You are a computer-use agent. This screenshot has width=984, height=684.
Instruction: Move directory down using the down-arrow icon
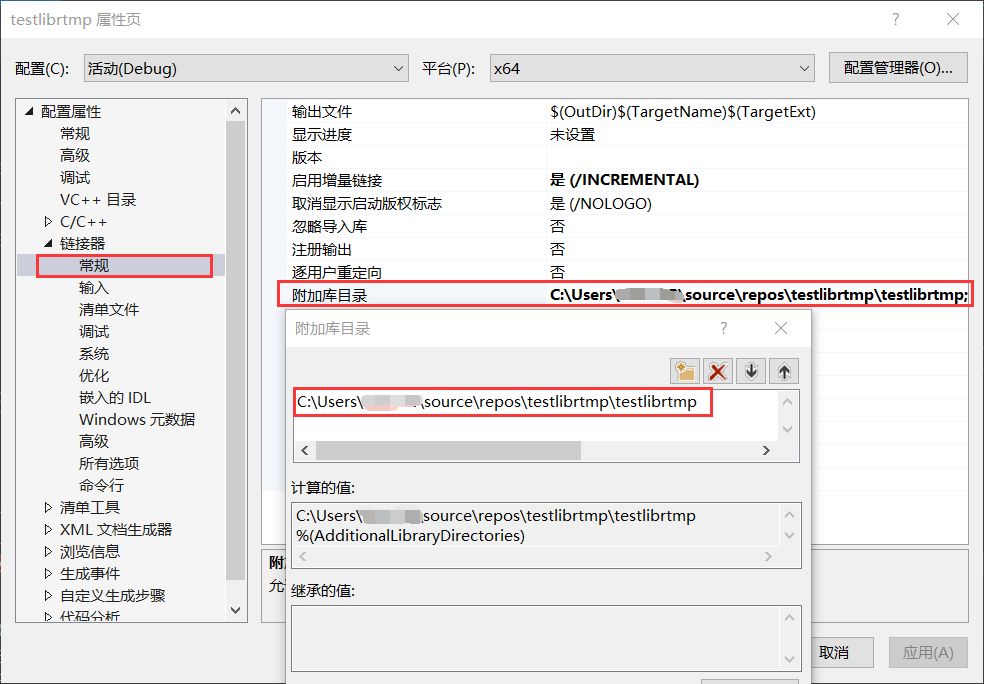pos(750,371)
